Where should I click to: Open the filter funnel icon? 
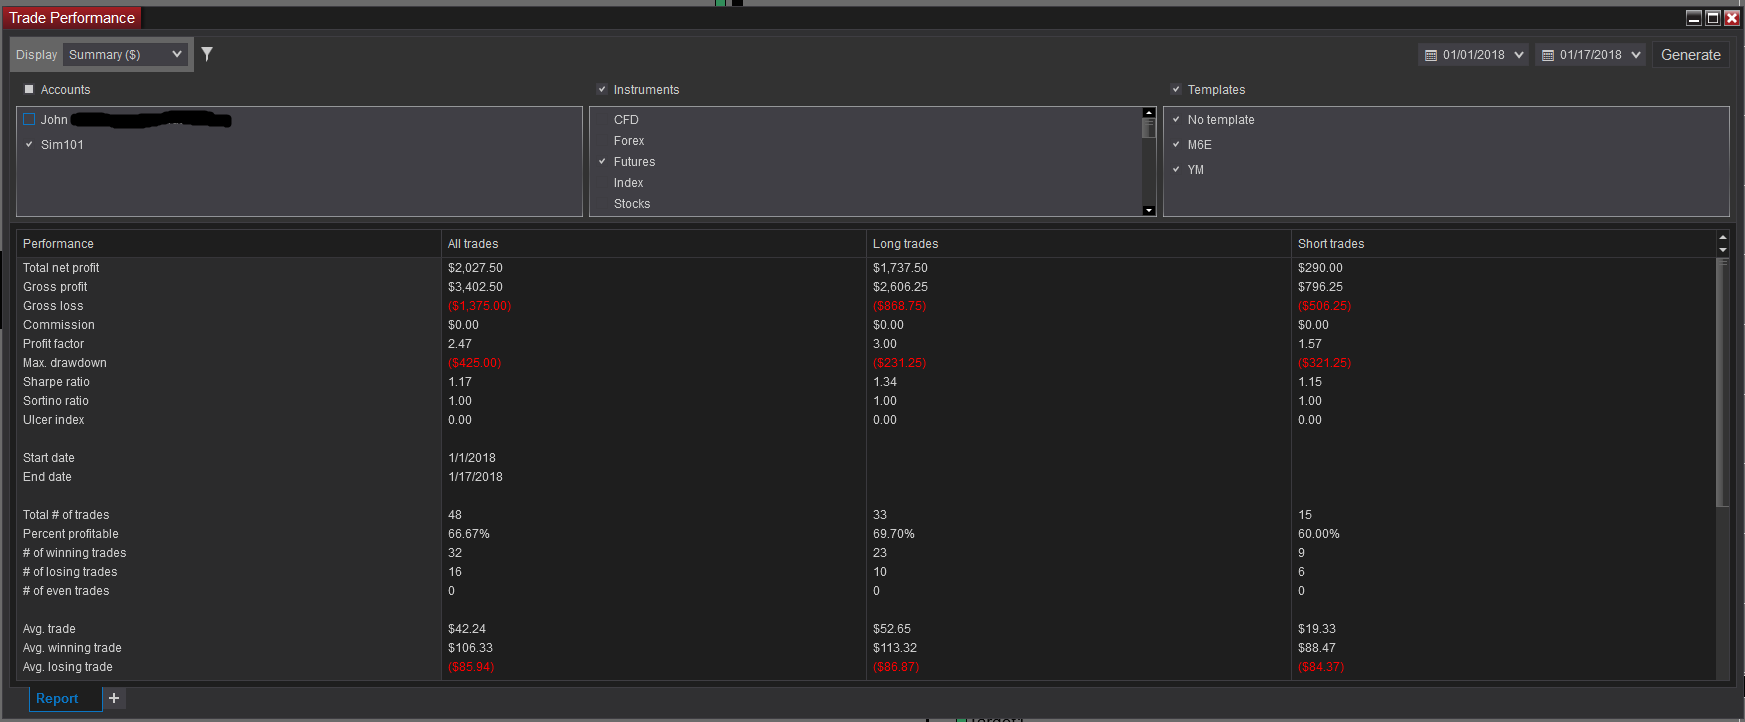click(x=207, y=54)
